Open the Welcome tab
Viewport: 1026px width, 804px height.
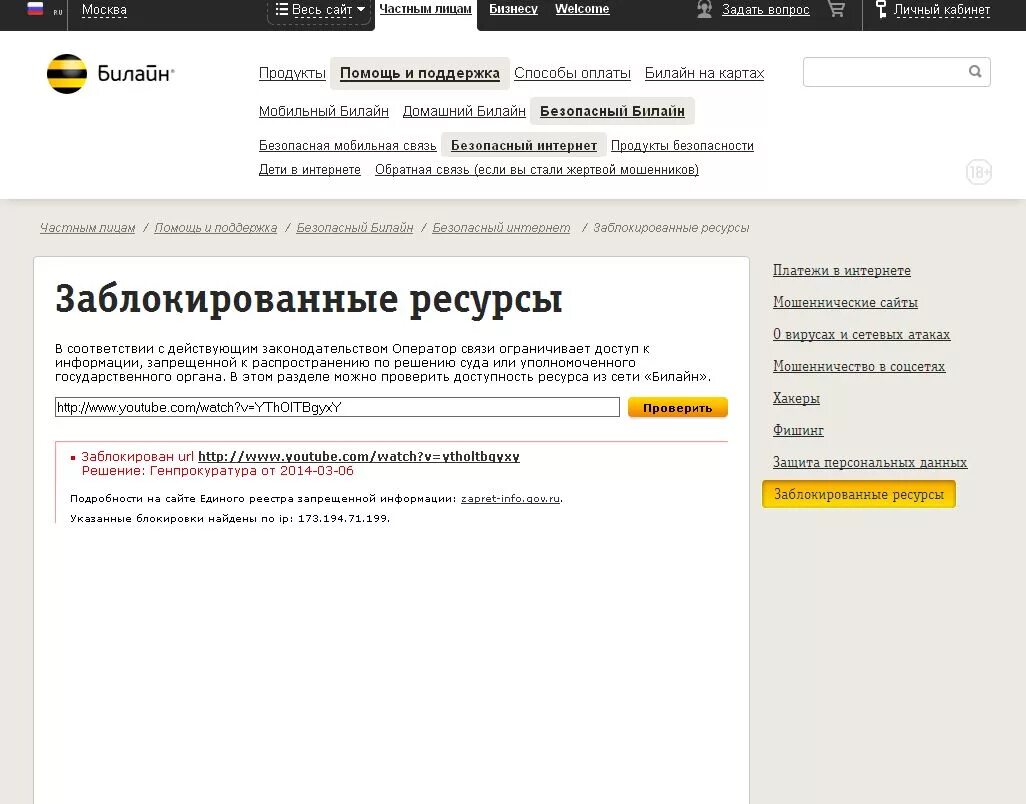(x=582, y=9)
